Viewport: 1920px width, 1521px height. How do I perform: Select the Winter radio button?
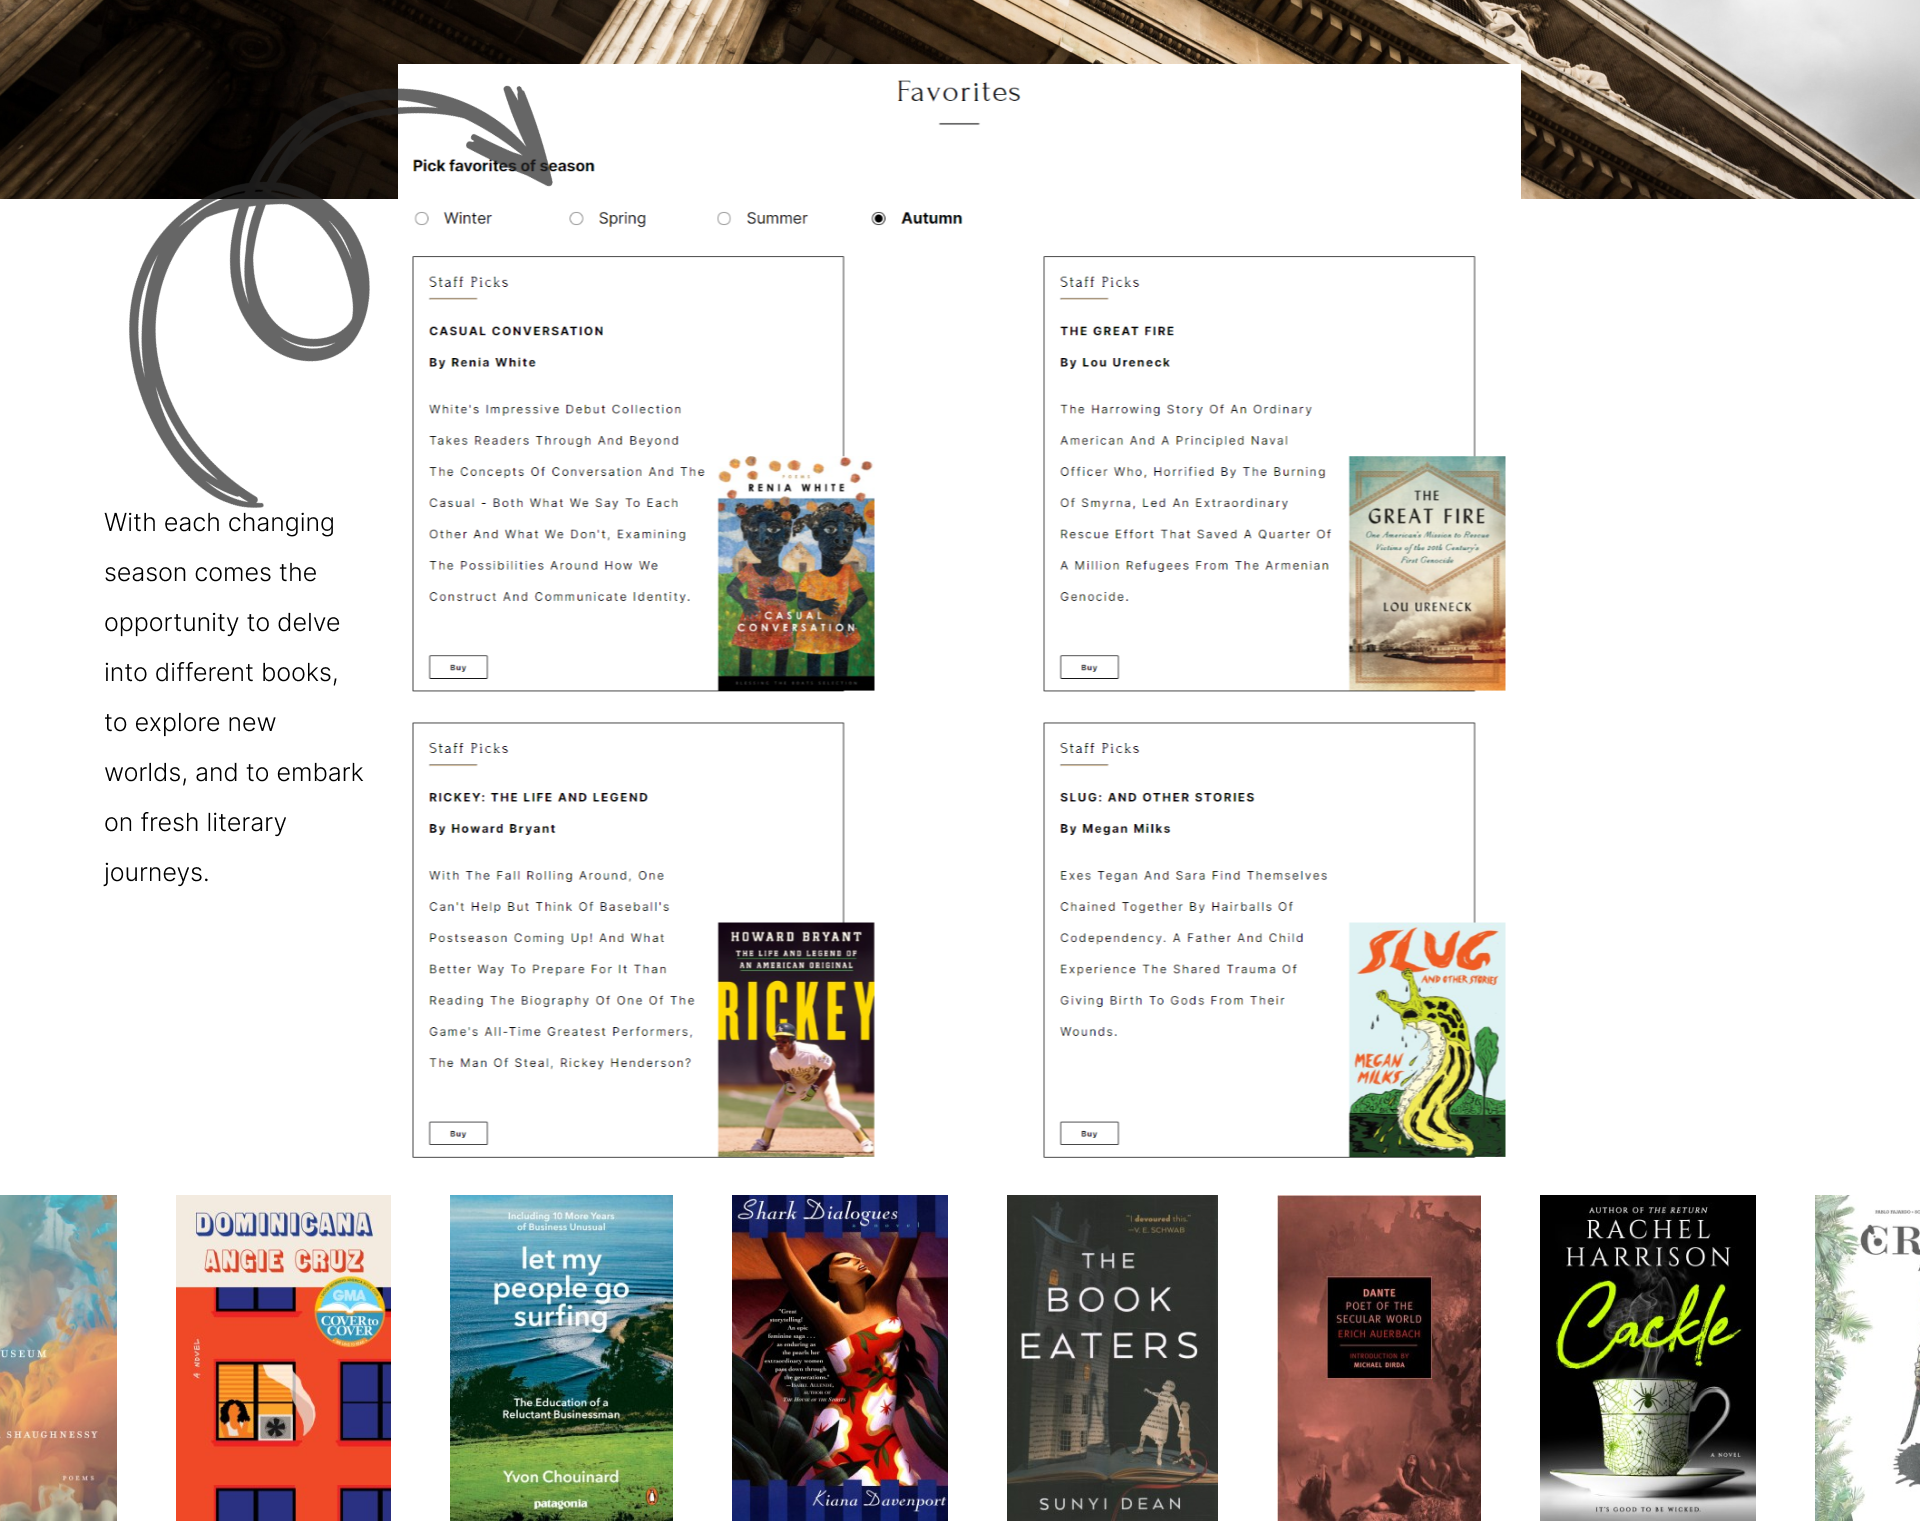click(x=422, y=218)
